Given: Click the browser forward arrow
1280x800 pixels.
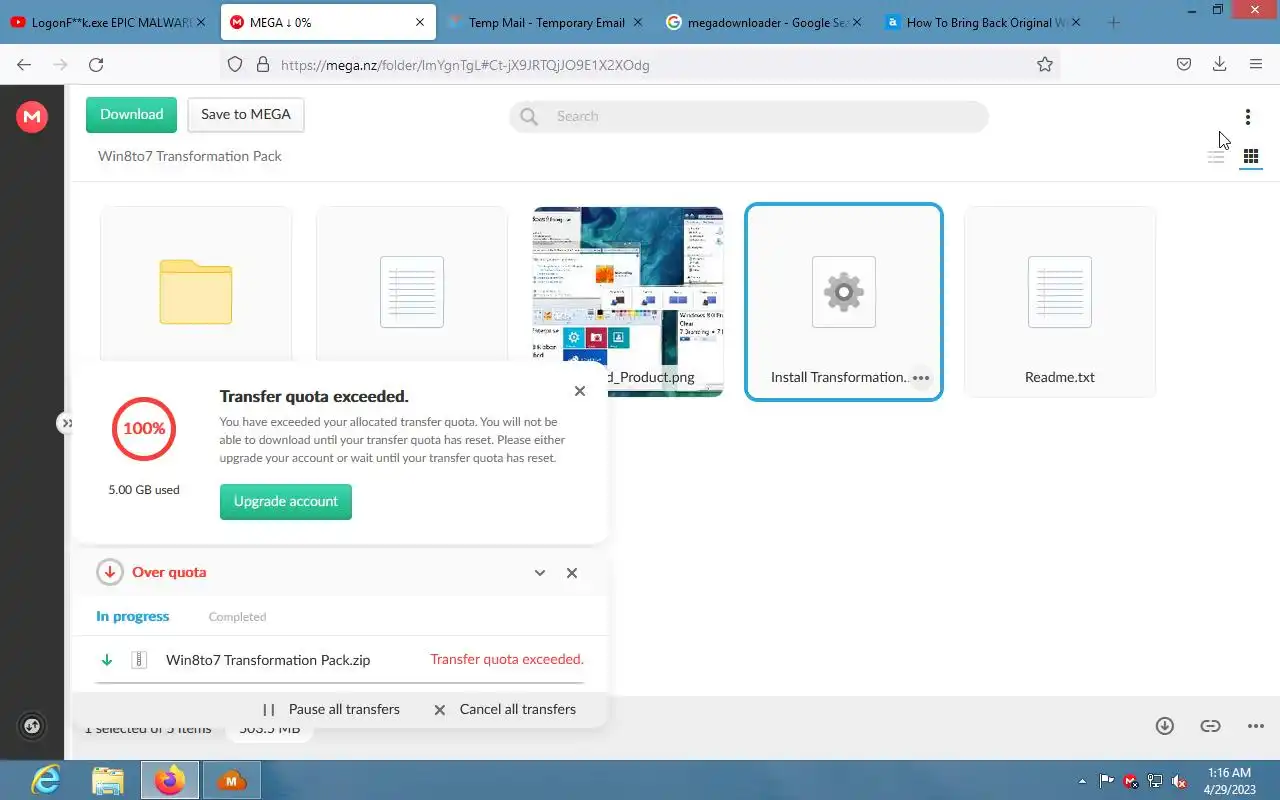Looking at the screenshot, I should pos(60,65).
